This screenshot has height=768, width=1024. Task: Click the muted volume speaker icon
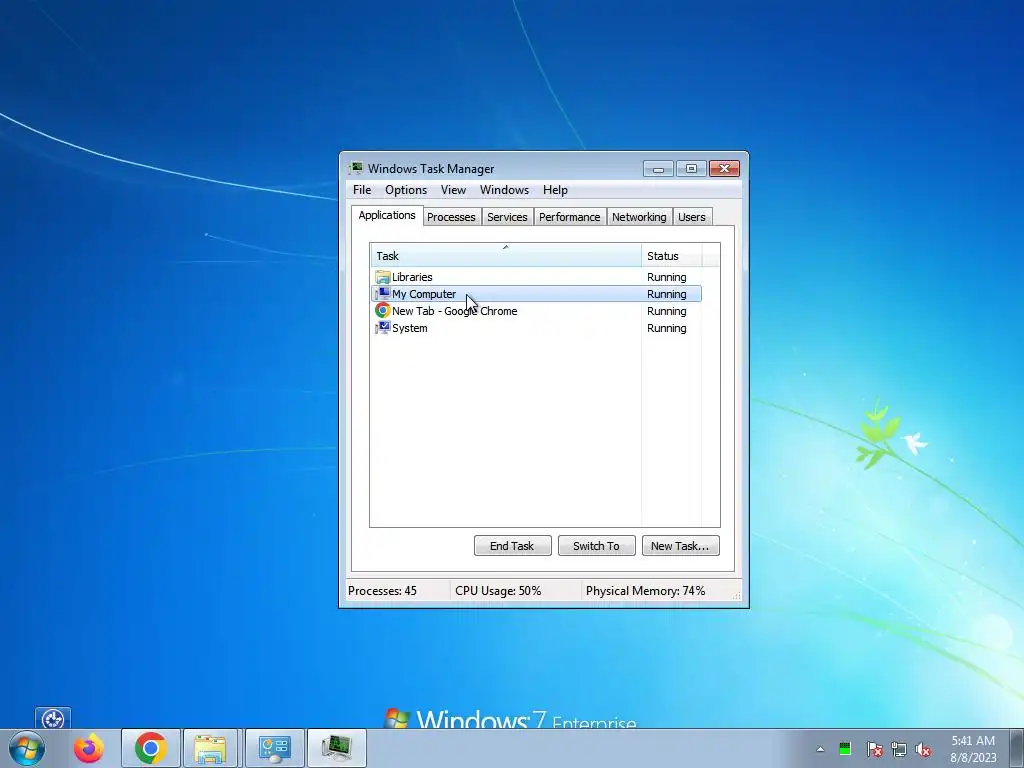923,749
